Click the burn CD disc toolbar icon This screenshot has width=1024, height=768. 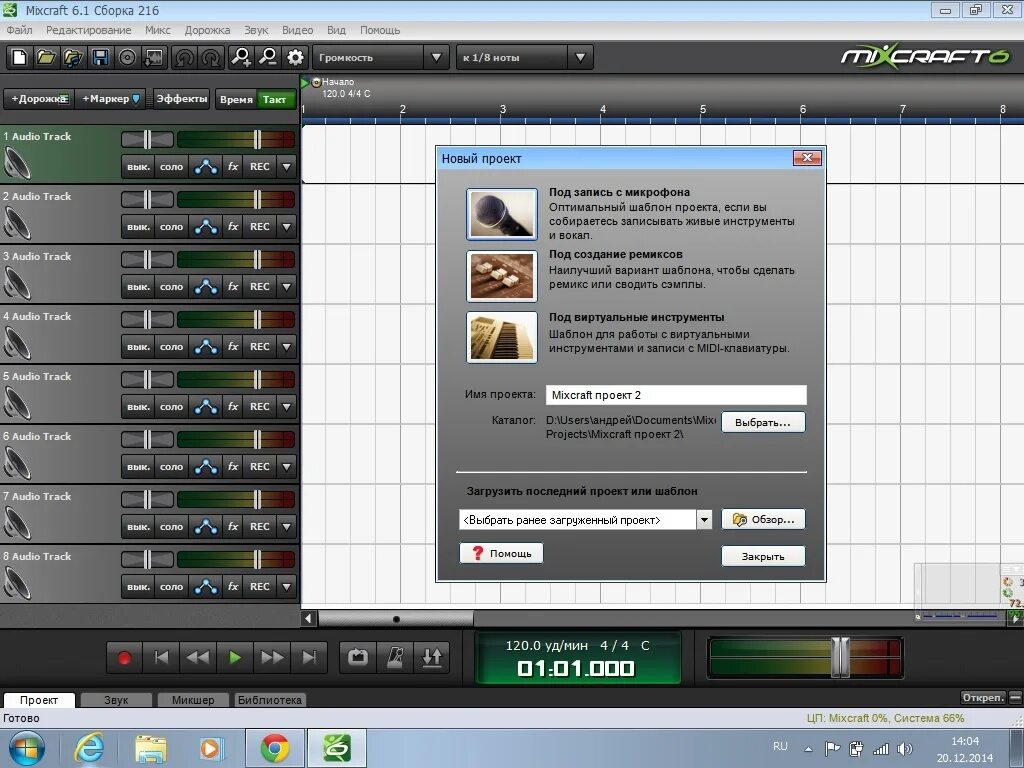click(127, 57)
